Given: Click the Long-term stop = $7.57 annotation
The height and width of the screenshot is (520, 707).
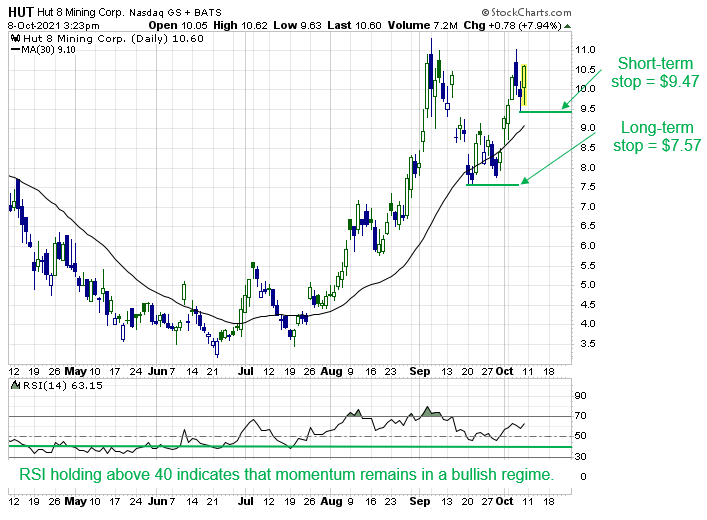Looking at the screenshot, I should click(657, 136).
